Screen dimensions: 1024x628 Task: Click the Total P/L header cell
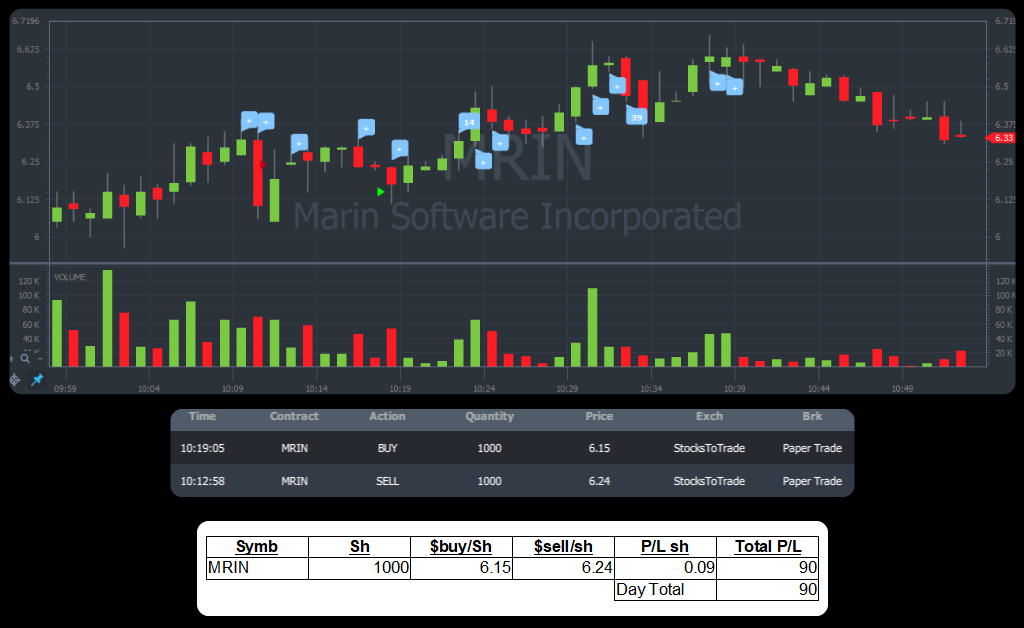click(767, 547)
